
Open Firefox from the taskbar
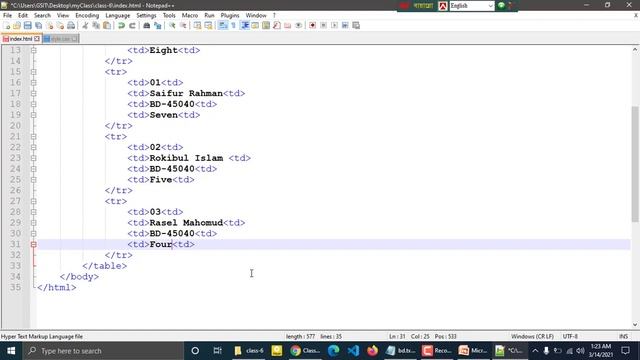pyautogui.click(x=372, y=351)
